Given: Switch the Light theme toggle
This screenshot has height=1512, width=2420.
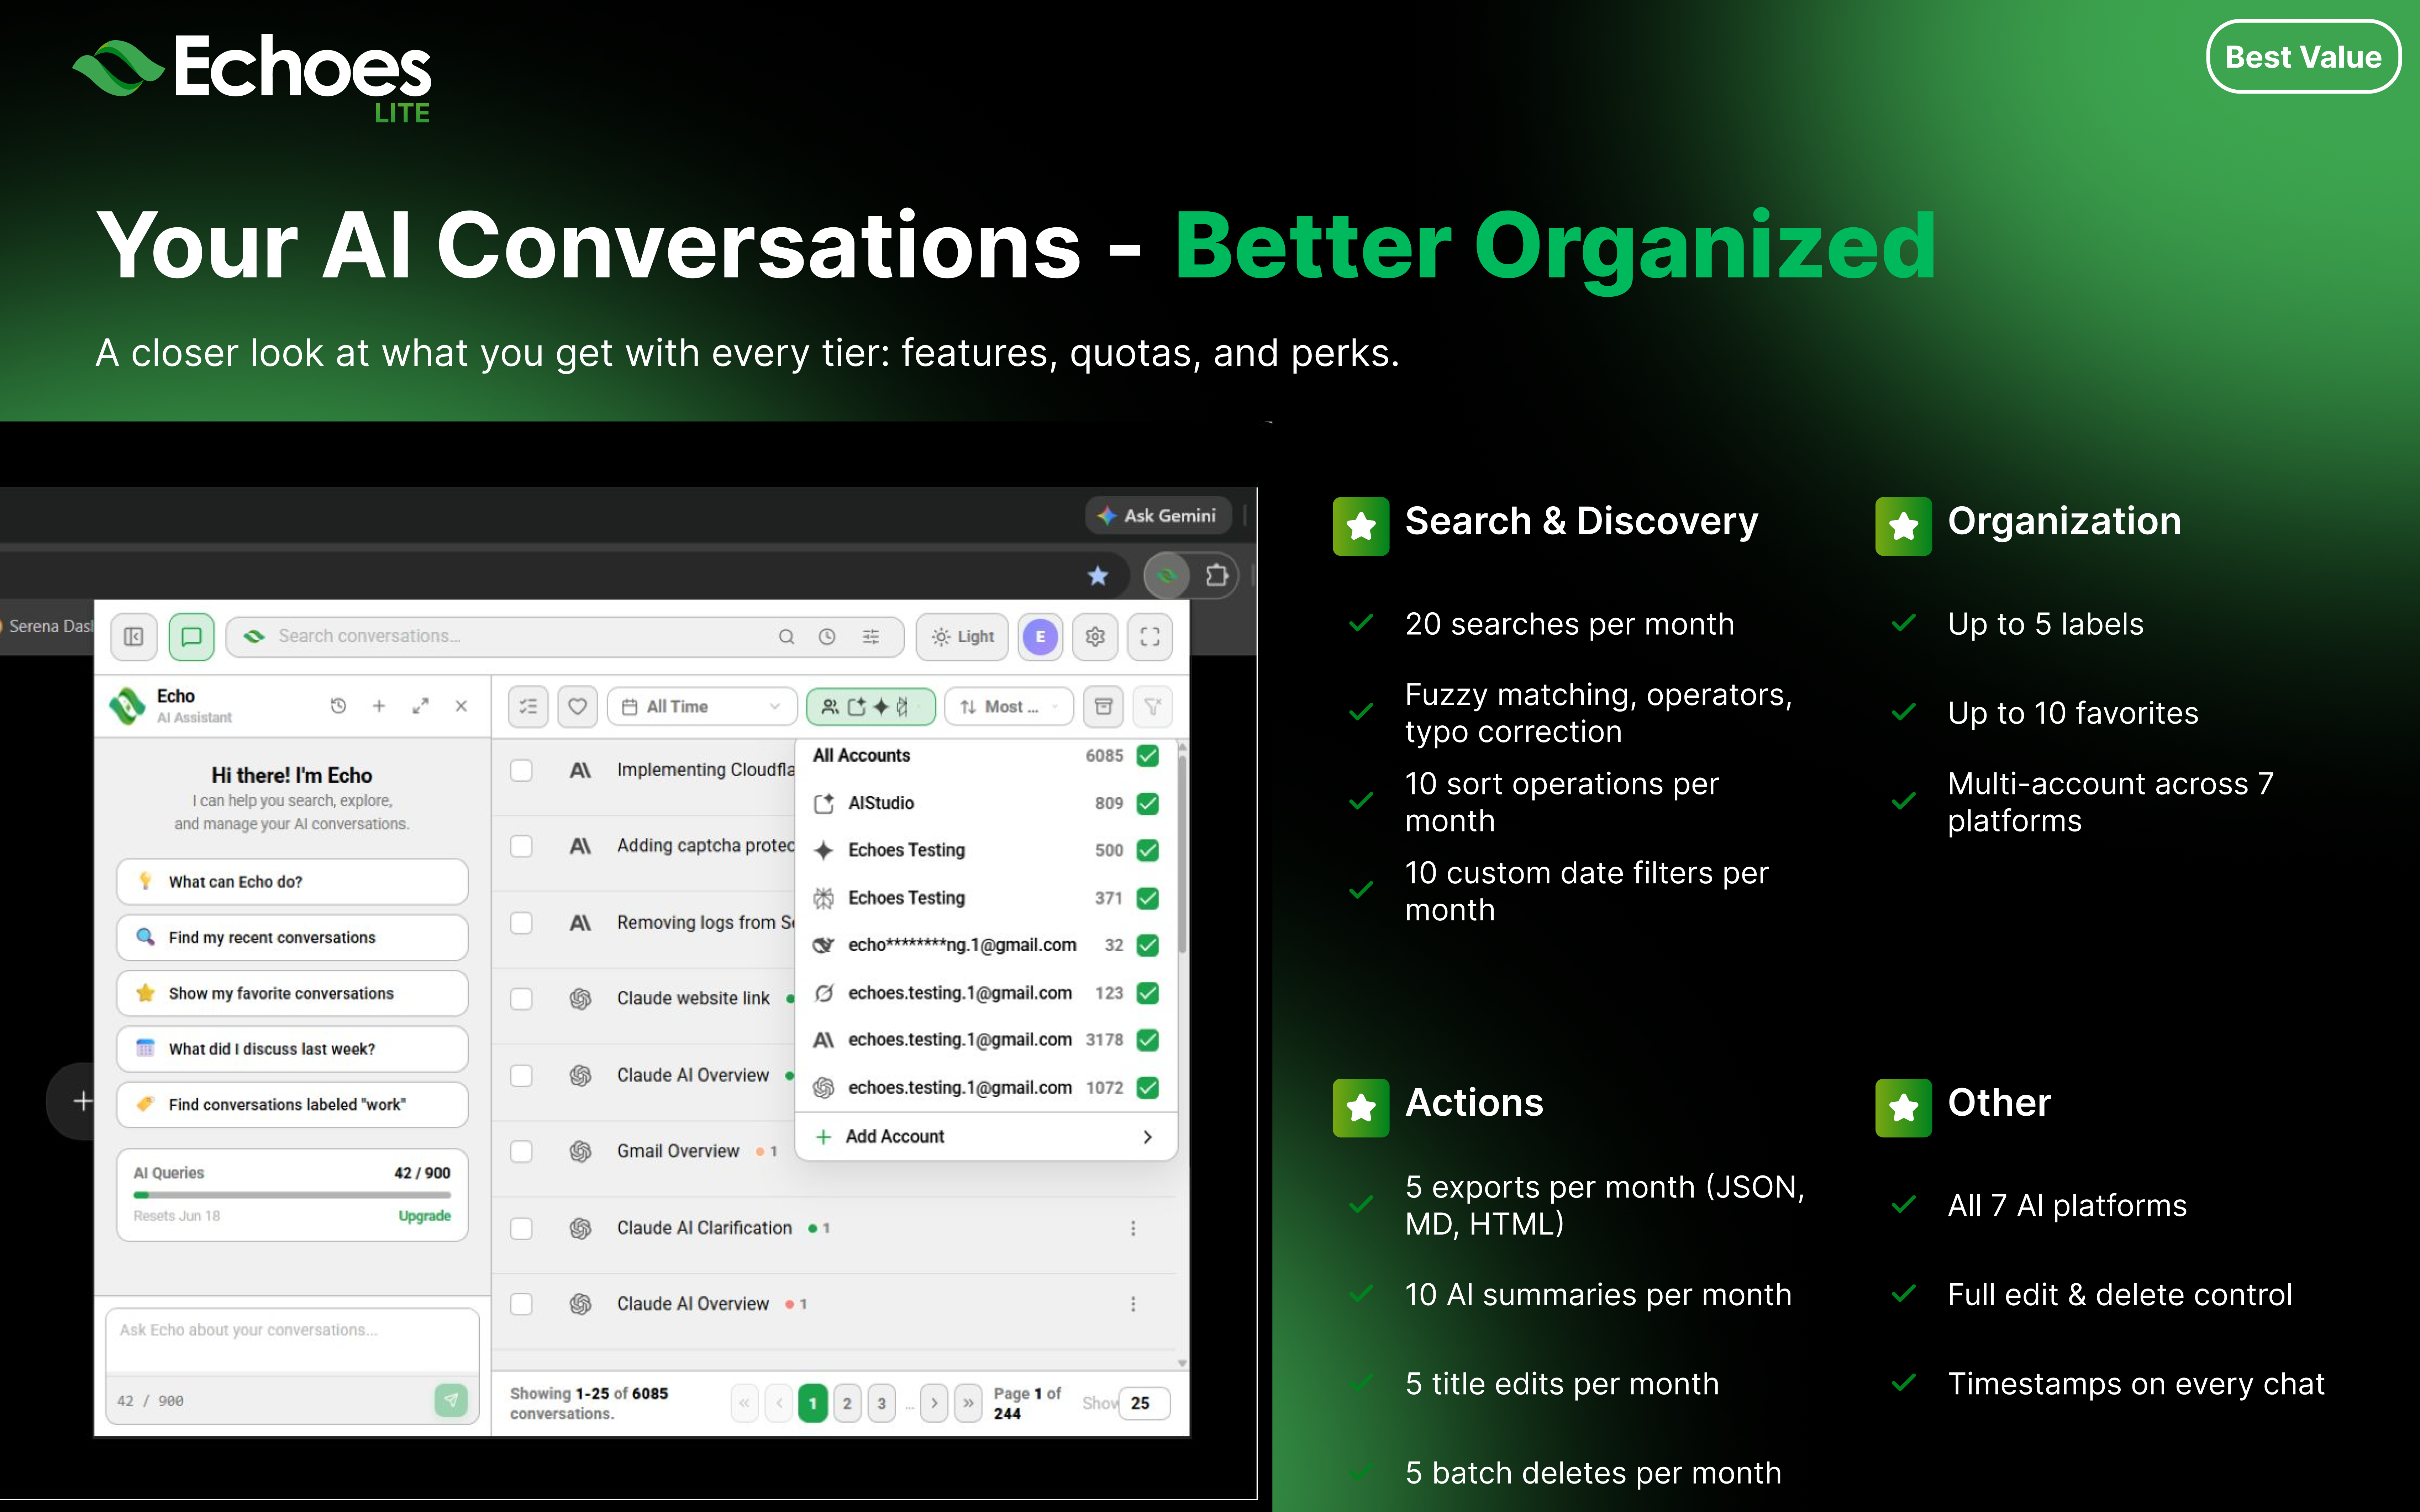Looking at the screenshot, I should [962, 637].
